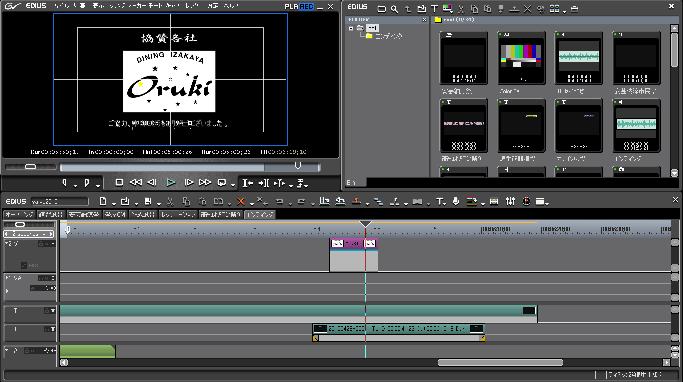This screenshot has height=382, width=683.
Task: Delete the selected clip with the red X
Action: (240, 201)
